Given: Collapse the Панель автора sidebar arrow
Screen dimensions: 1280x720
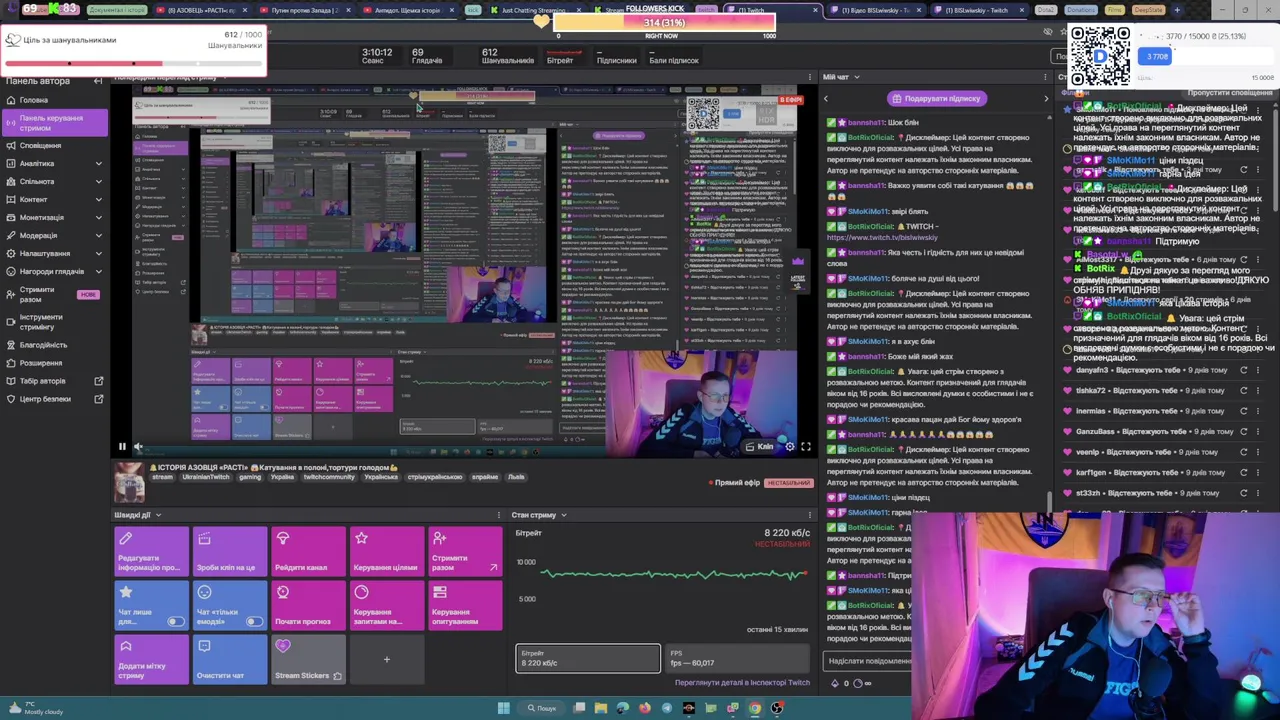Looking at the screenshot, I should (98, 81).
